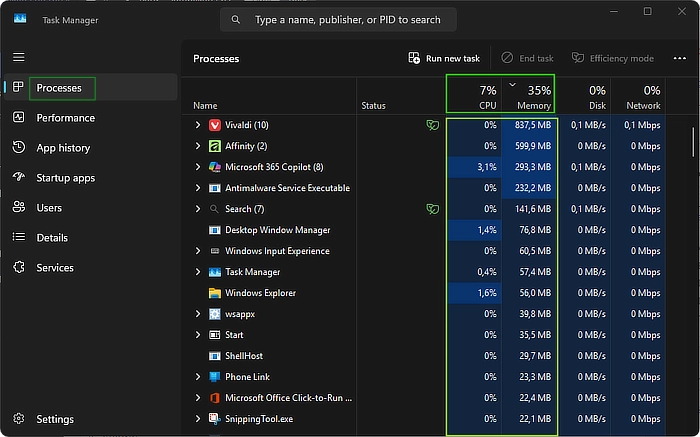Click the End task button
Viewport: 700px width, 437px height.
click(x=527, y=58)
